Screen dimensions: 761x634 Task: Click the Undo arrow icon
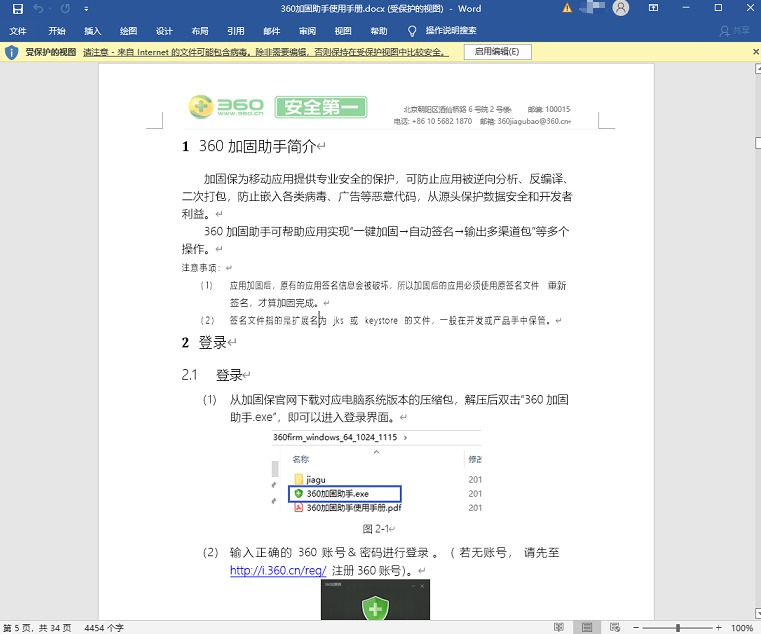coord(38,9)
